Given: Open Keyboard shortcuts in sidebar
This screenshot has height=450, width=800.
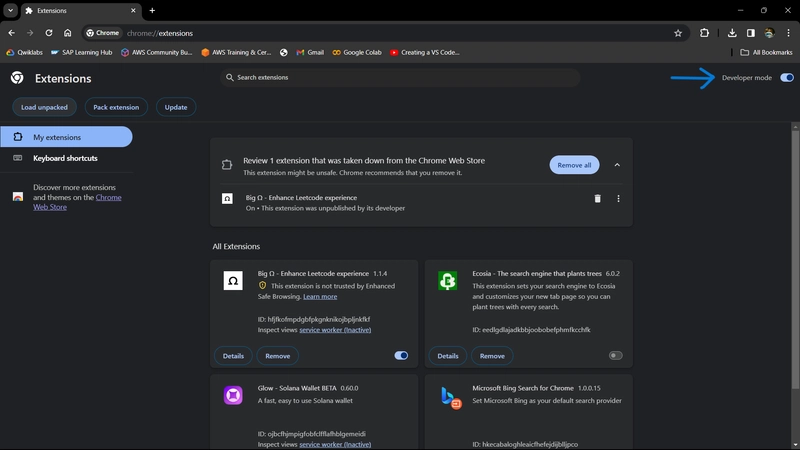Looking at the screenshot, I should pyautogui.click(x=66, y=158).
